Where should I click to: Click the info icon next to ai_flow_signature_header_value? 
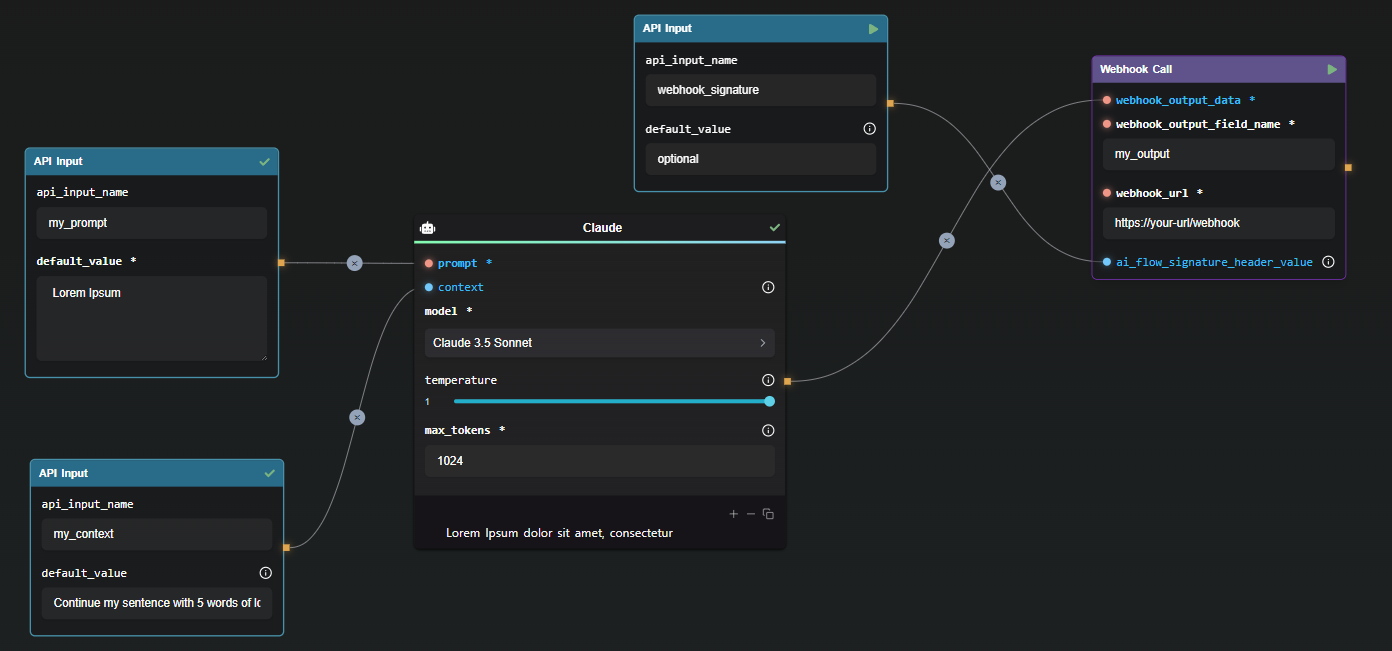coord(1328,261)
